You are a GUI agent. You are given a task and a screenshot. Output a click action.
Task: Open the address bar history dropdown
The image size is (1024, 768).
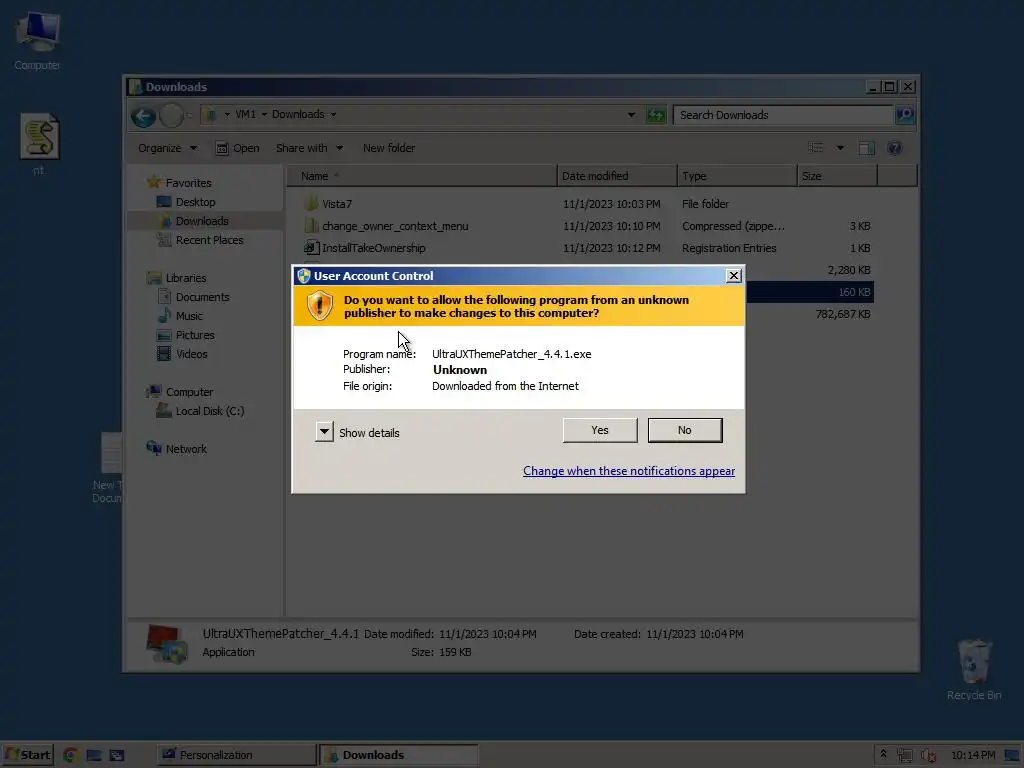[631, 115]
